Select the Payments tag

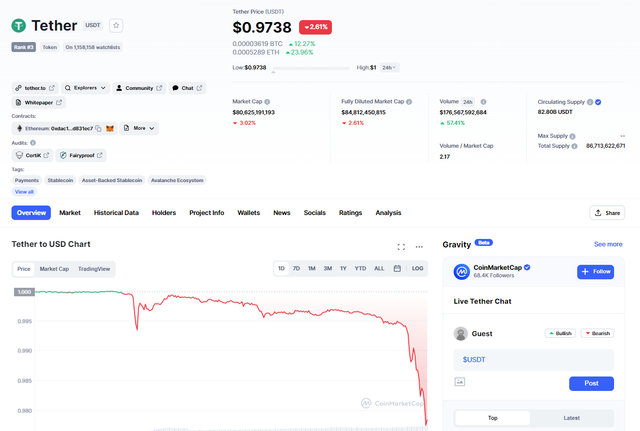27,180
